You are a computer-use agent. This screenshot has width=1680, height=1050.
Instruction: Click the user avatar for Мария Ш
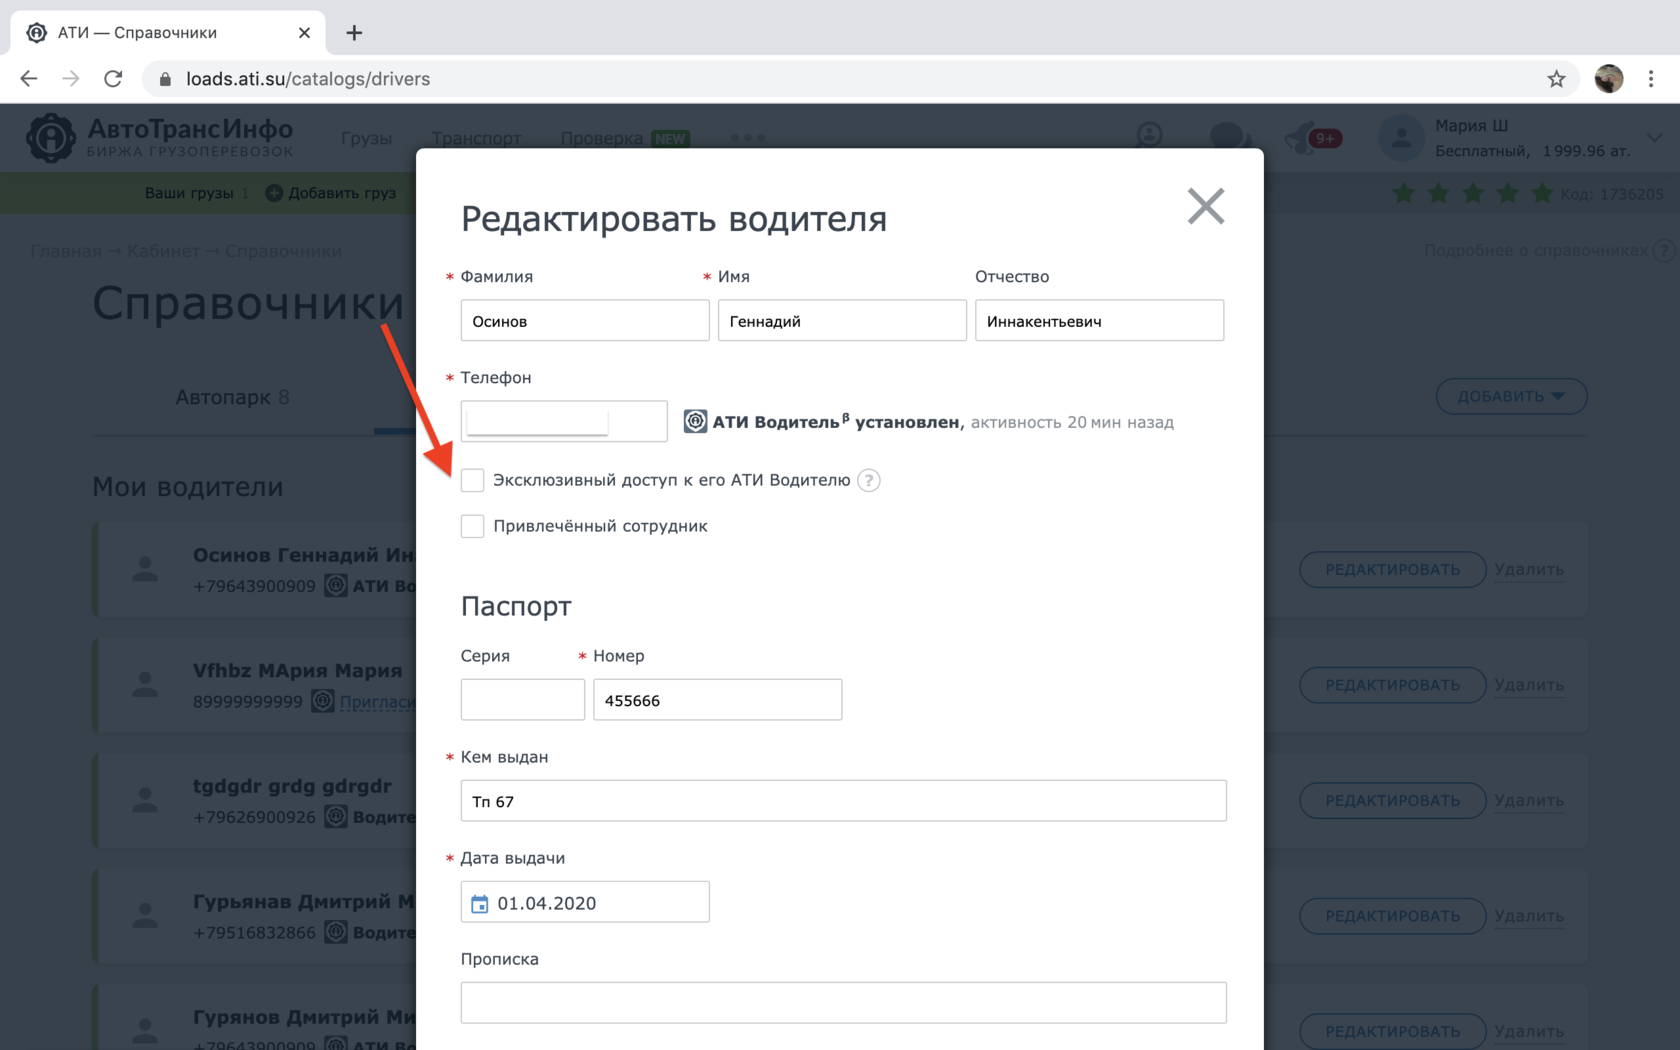click(1401, 138)
